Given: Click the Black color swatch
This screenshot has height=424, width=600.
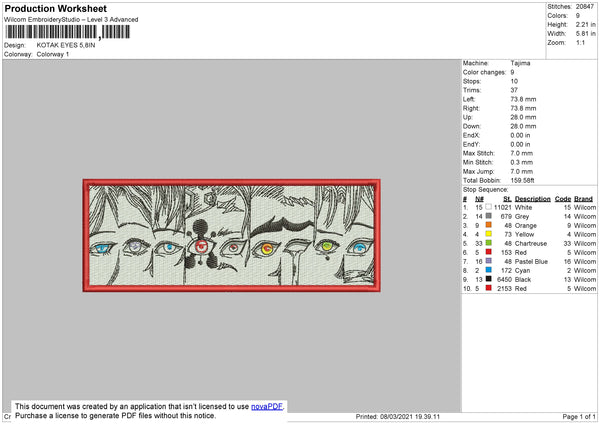Looking at the screenshot, I should tap(488, 279).
